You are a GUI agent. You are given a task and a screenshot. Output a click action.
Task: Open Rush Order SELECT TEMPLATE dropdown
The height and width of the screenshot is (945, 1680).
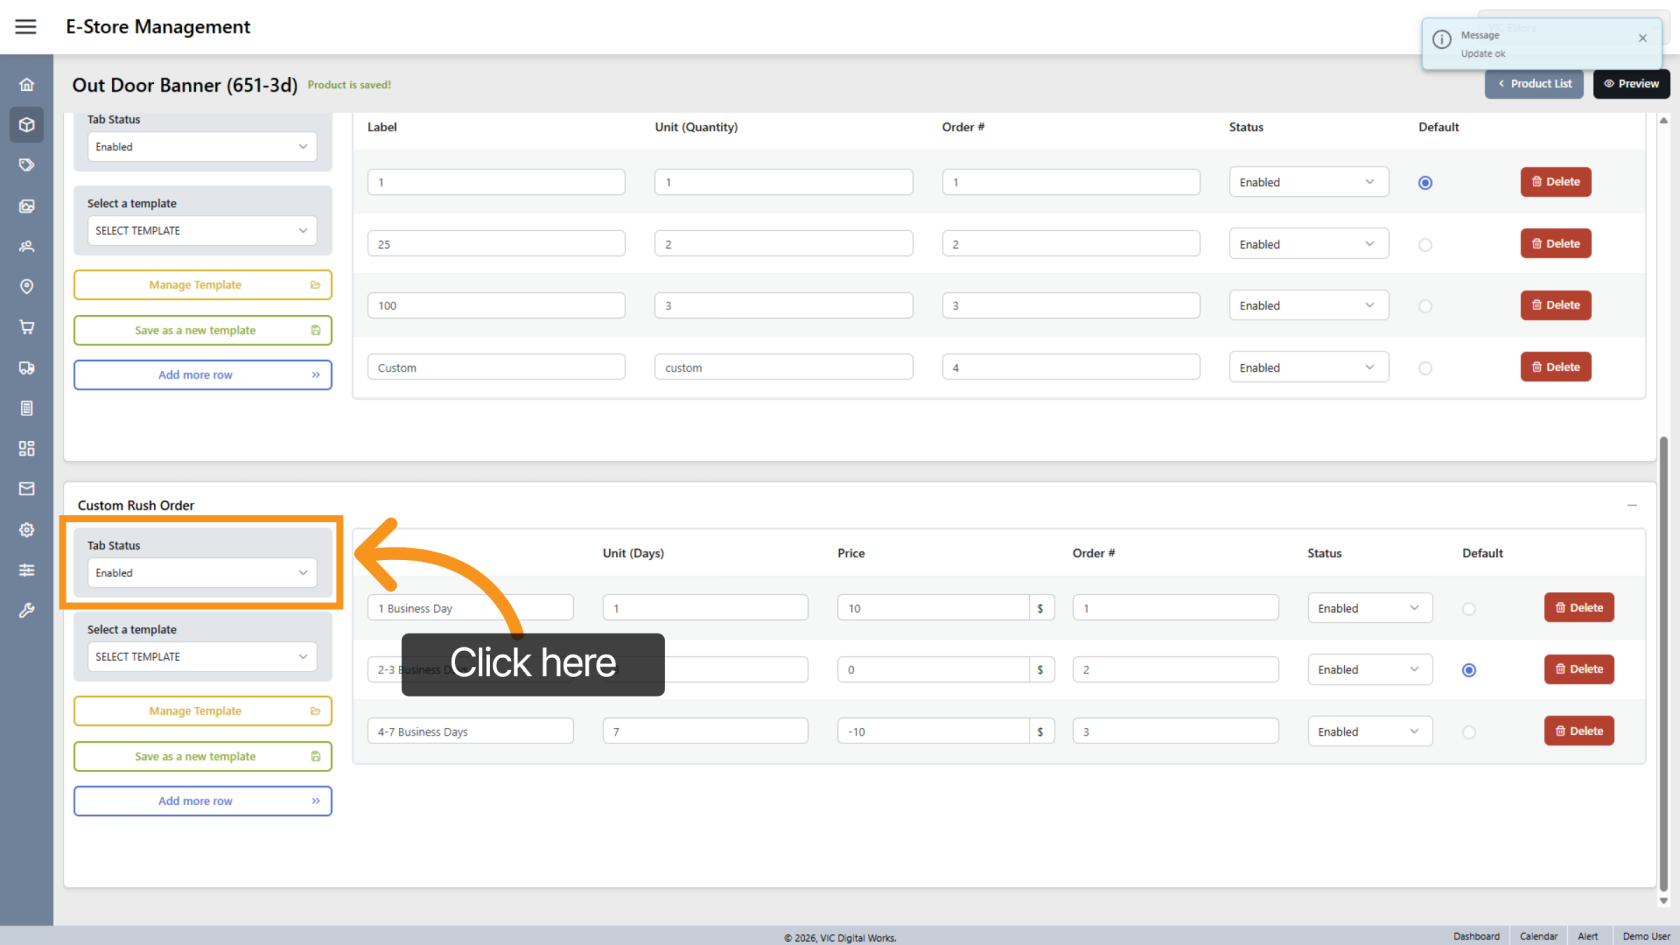coord(202,657)
